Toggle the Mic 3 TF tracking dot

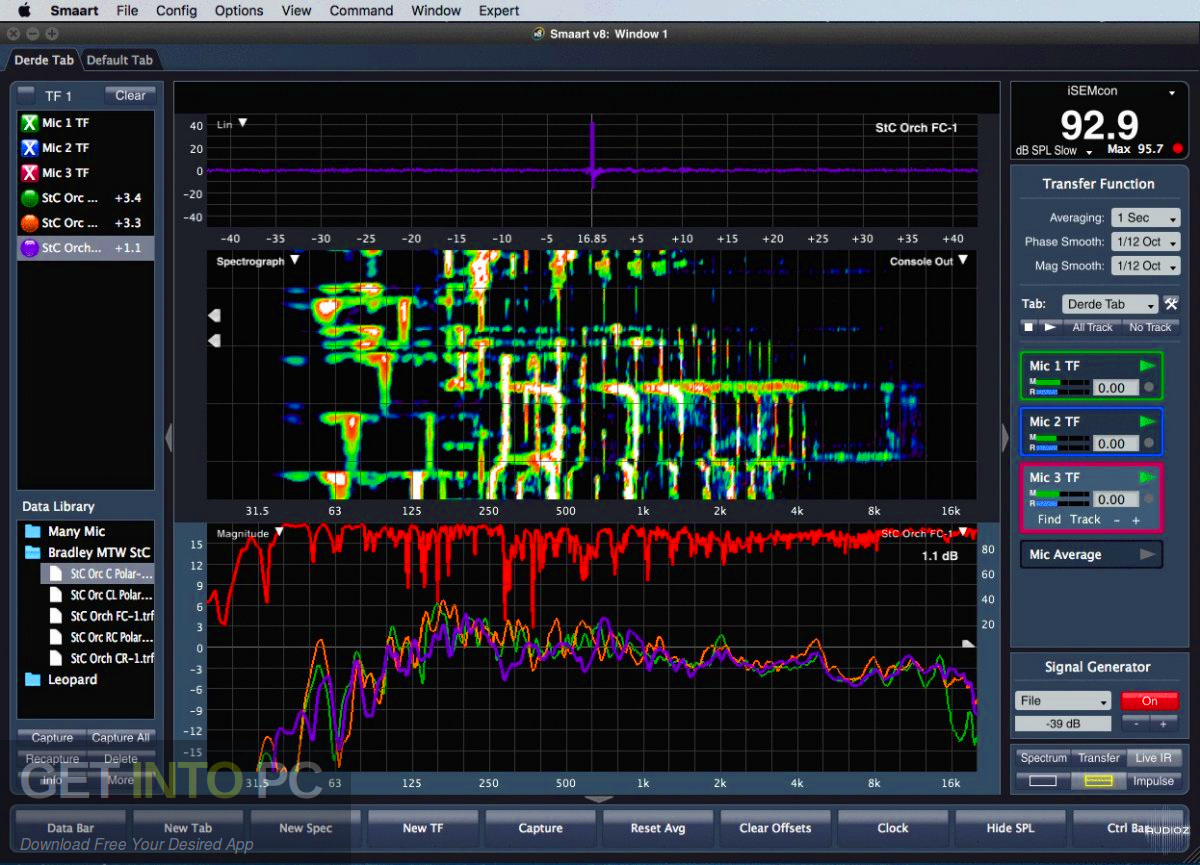(1149, 499)
